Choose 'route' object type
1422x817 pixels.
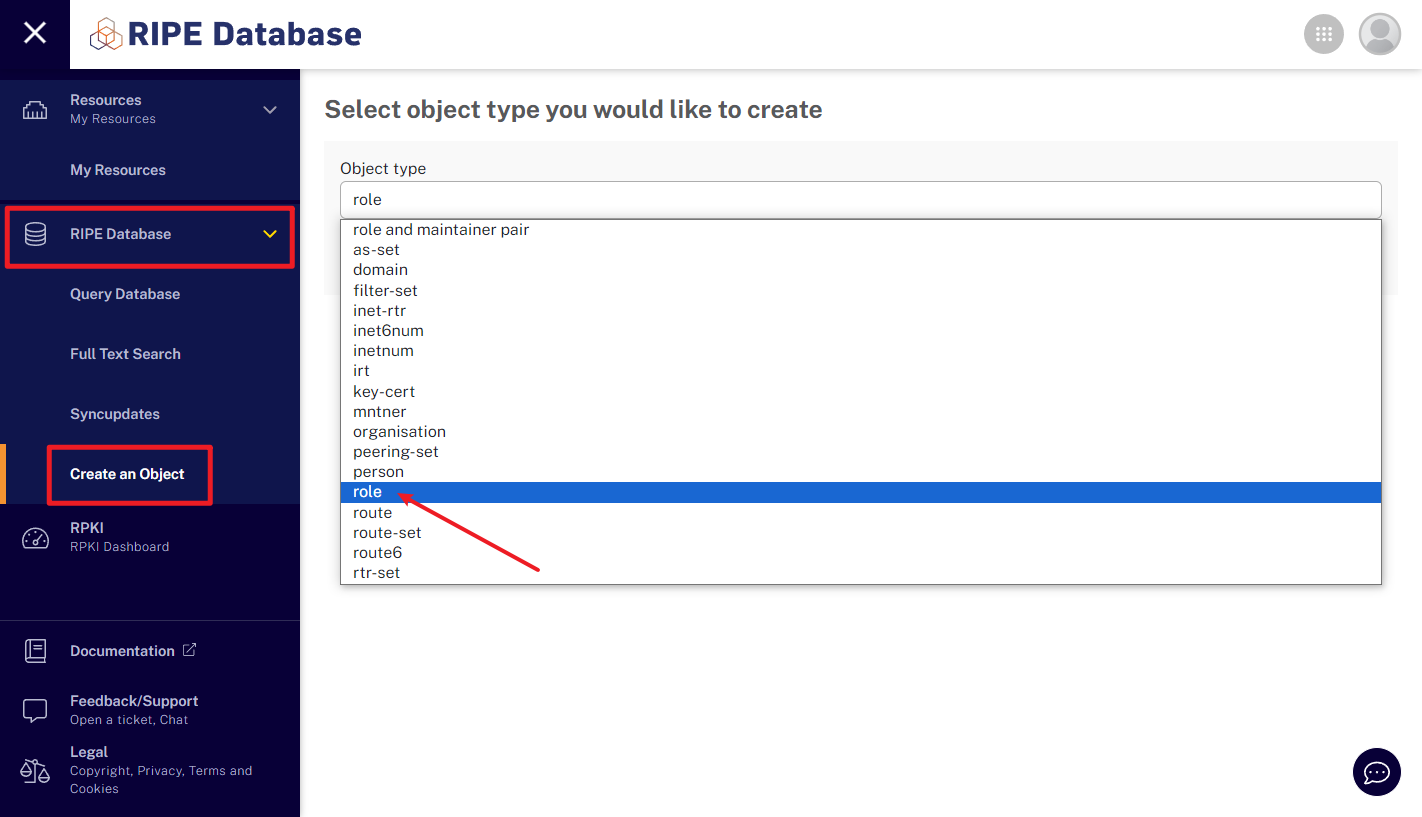(861, 513)
